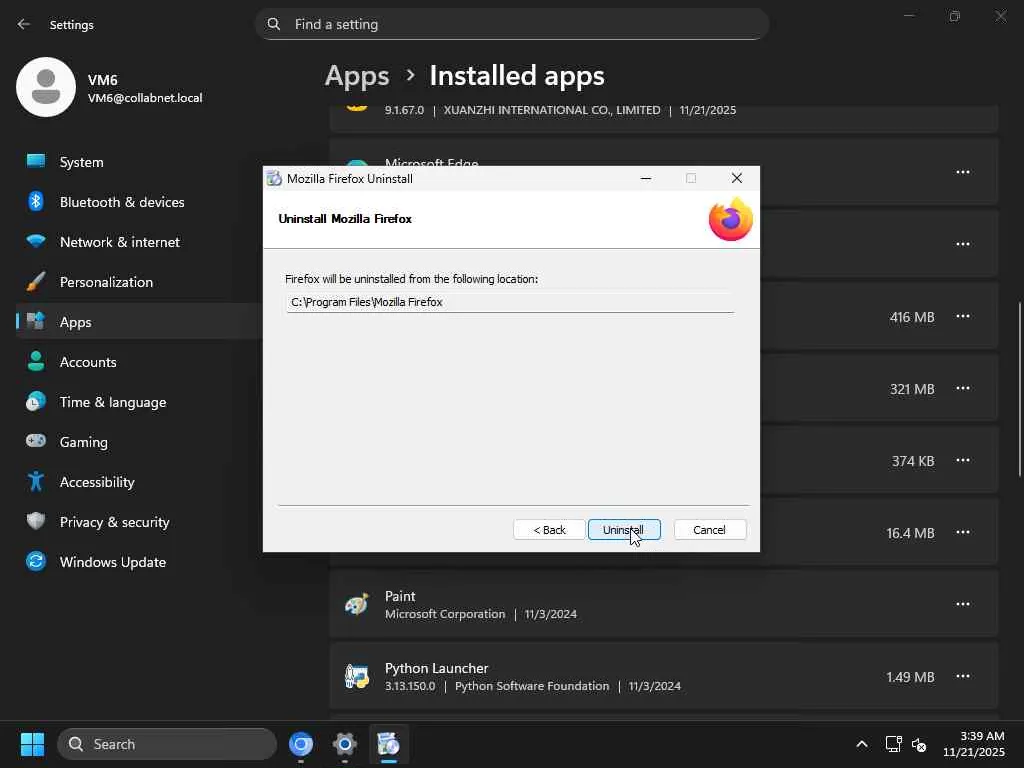This screenshot has width=1024, height=768.
Task: Click the Time & language clock icon
Action: [x=36, y=402]
